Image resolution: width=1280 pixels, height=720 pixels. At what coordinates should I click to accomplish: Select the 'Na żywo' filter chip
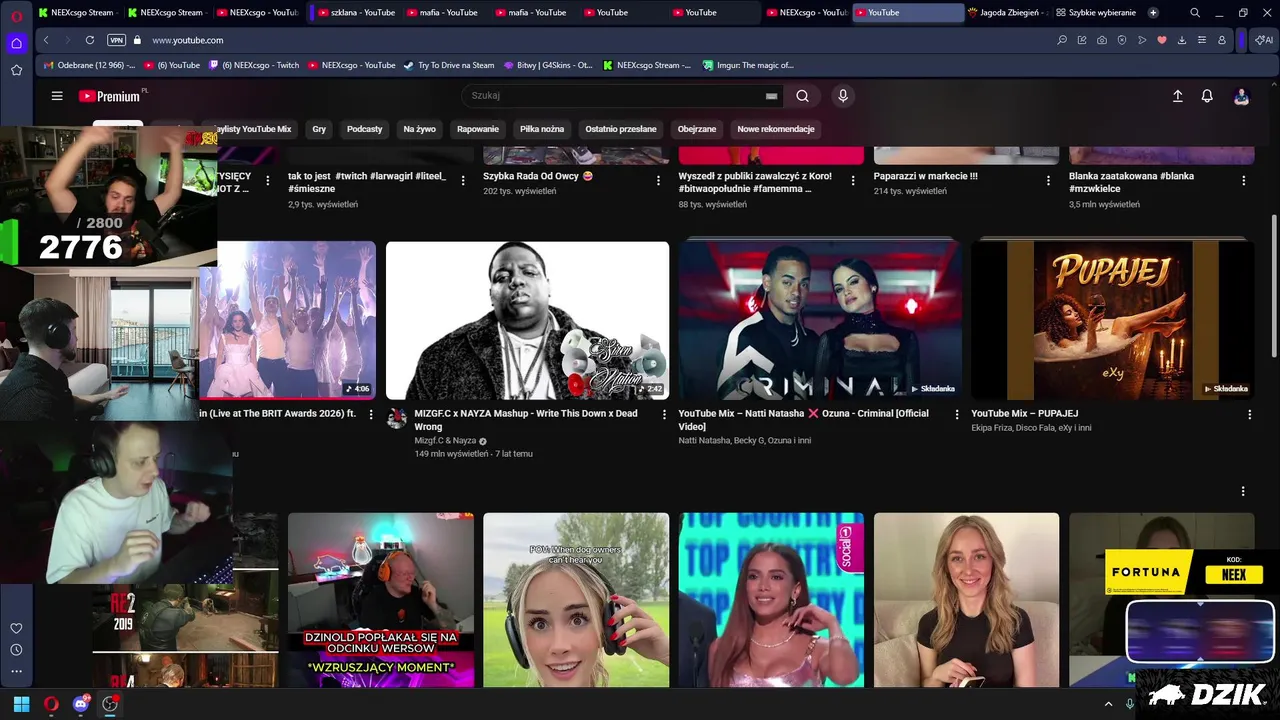pyautogui.click(x=420, y=129)
